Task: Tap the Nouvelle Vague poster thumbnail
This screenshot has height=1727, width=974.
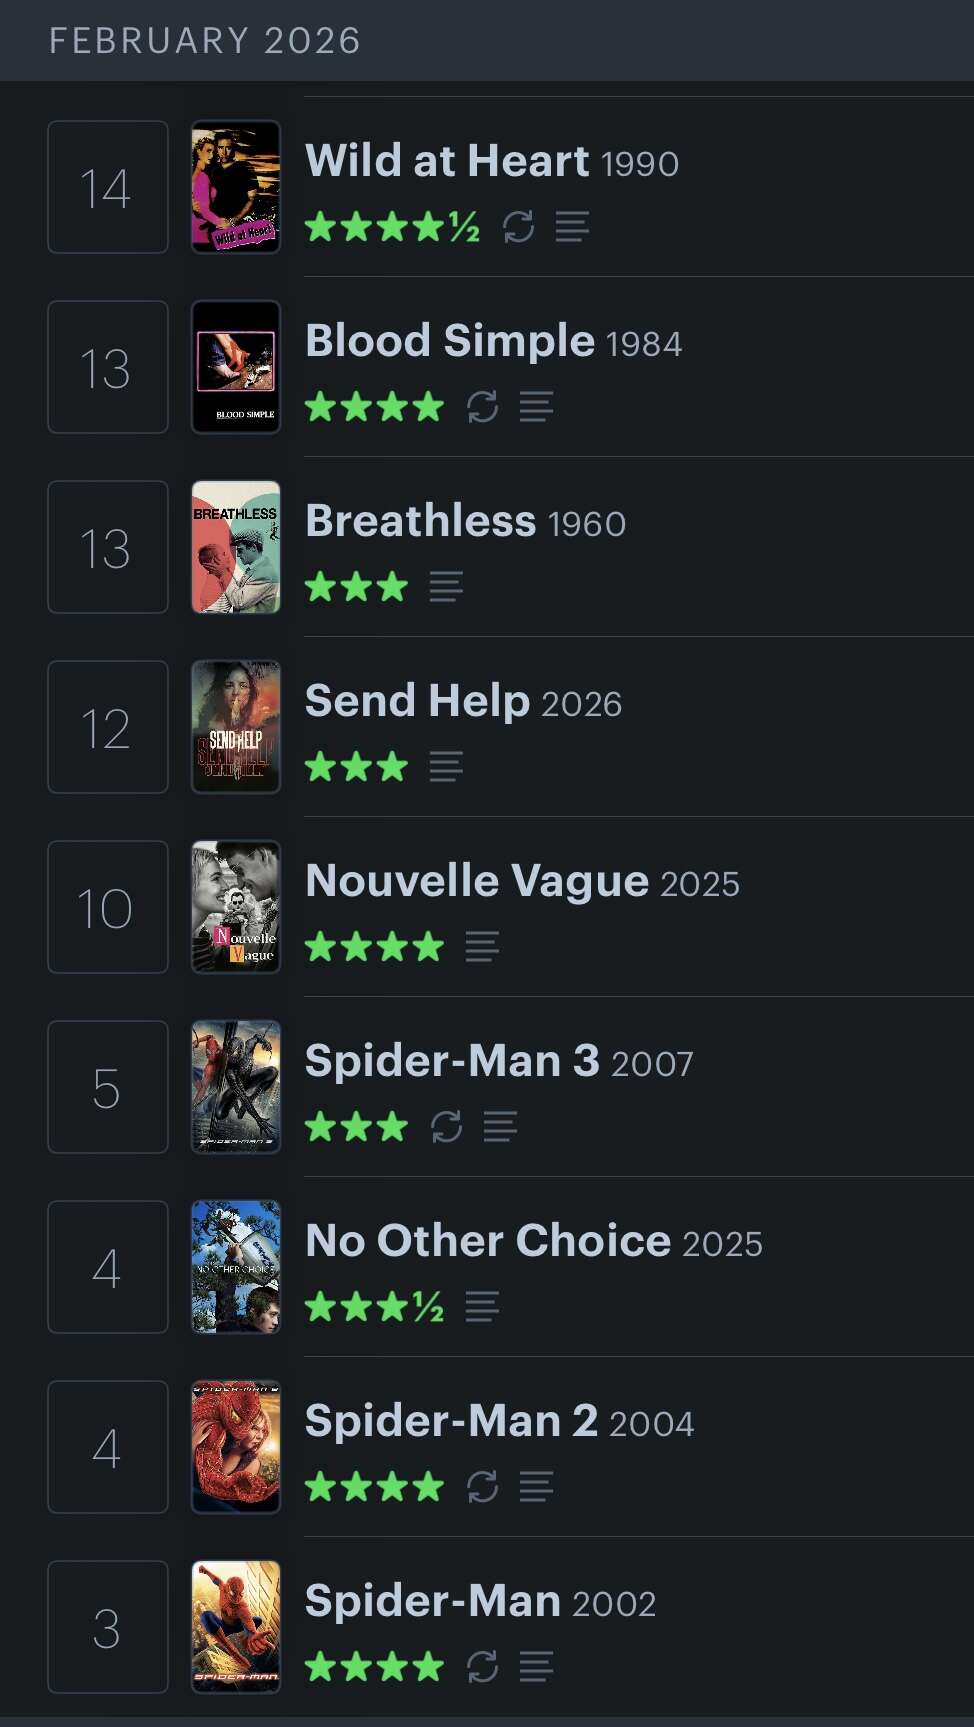Action: pos(236,907)
